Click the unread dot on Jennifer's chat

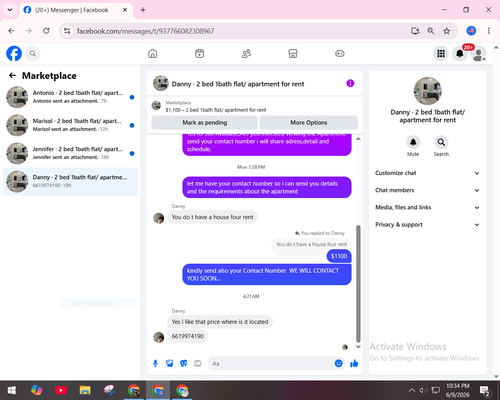pos(132,154)
